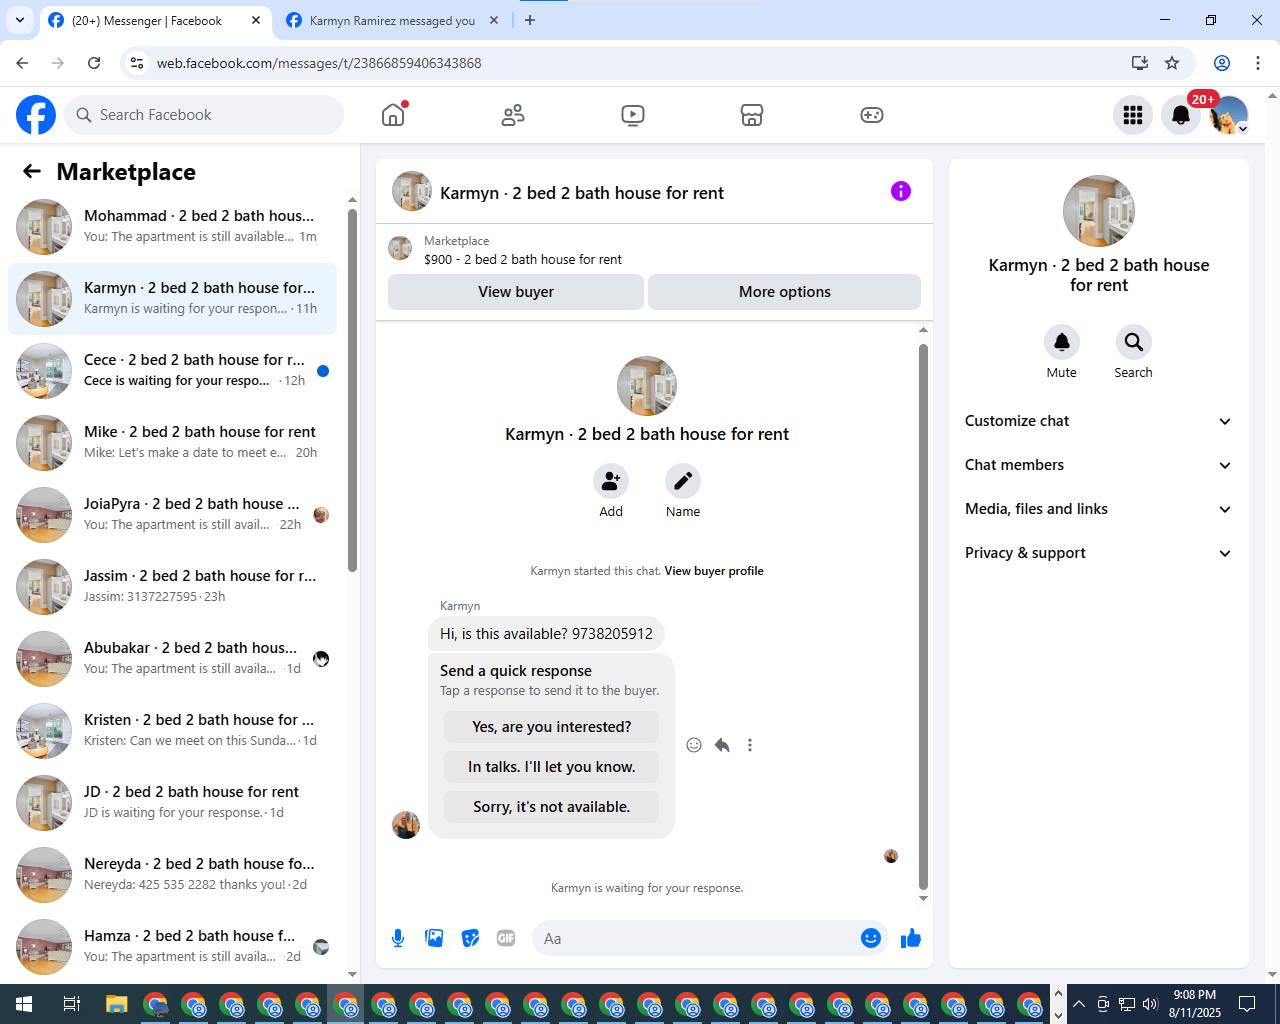Viewport: 1280px width, 1024px height.
Task: Search in conversation magnifier icon
Action: click(x=1134, y=342)
